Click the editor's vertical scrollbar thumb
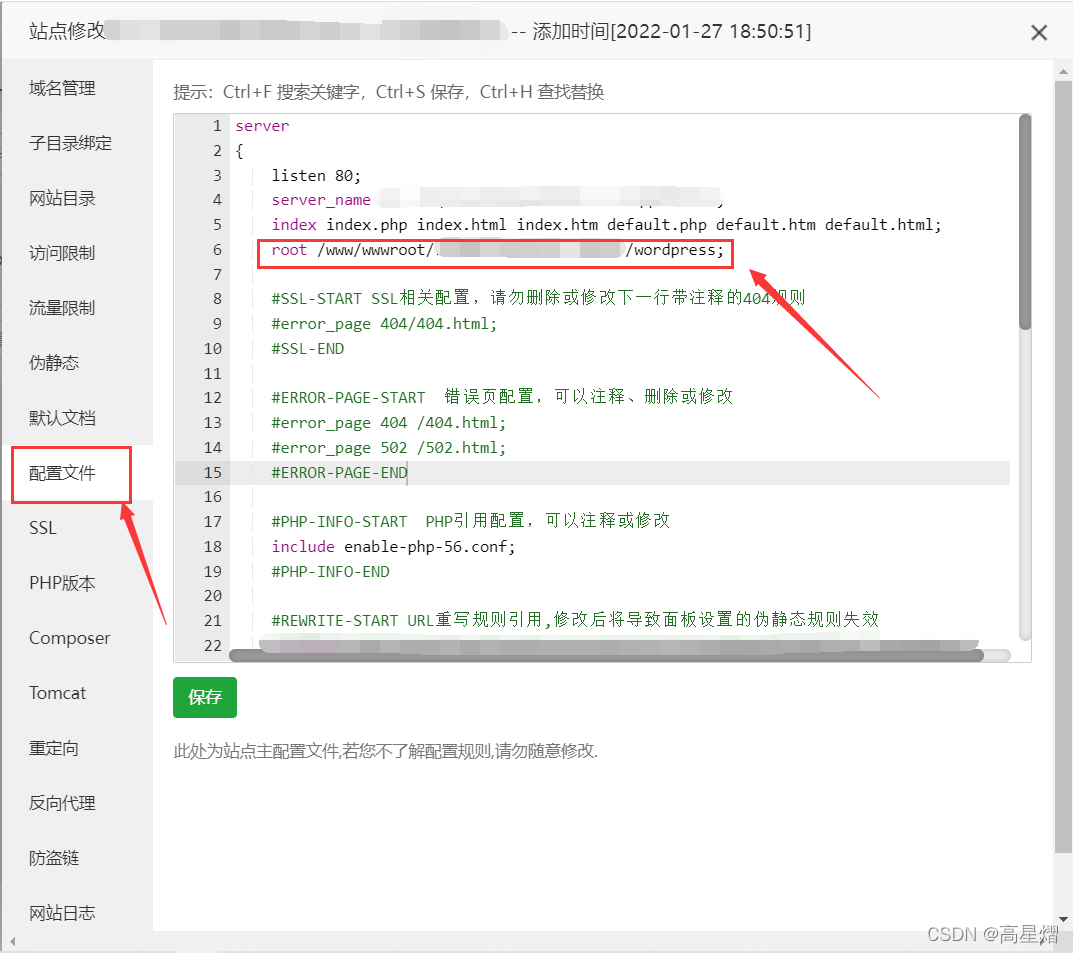 point(1024,220)
